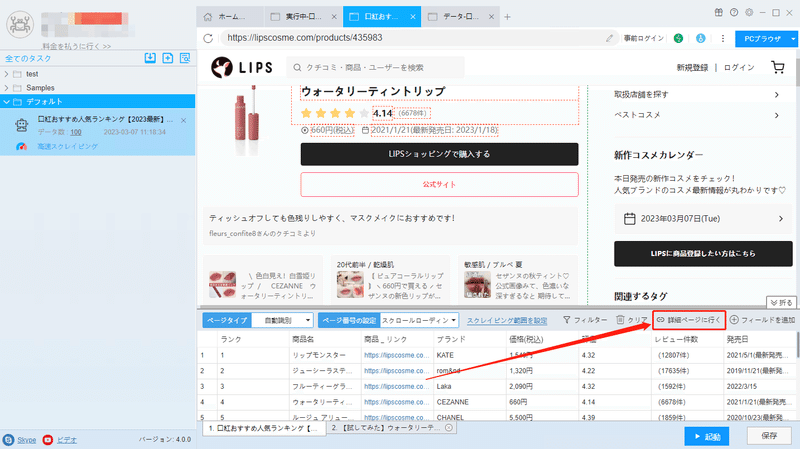Click the task robot icon for 口紅おすすめ task

pos(21,125)
